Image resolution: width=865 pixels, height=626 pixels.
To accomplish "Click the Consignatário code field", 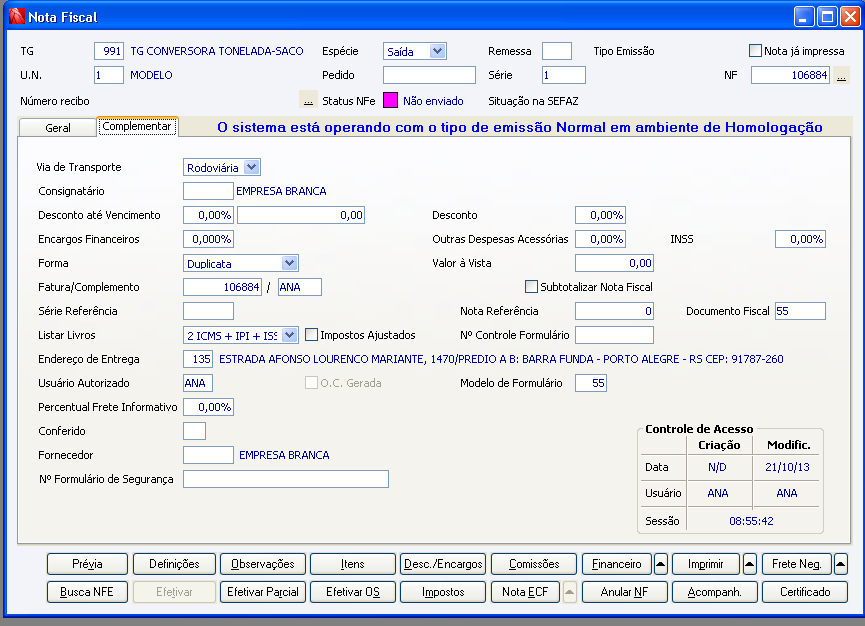I will (x=208, y=191).
